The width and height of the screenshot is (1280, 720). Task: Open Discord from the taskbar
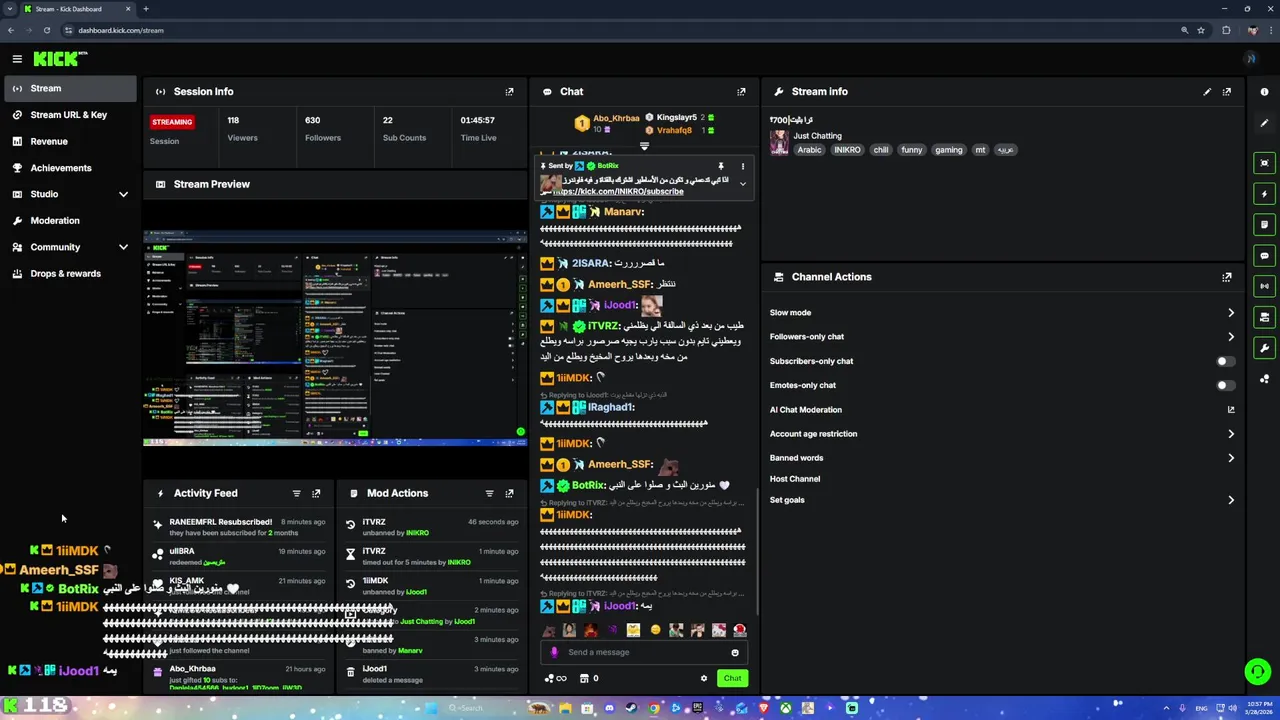click(608, 708)
